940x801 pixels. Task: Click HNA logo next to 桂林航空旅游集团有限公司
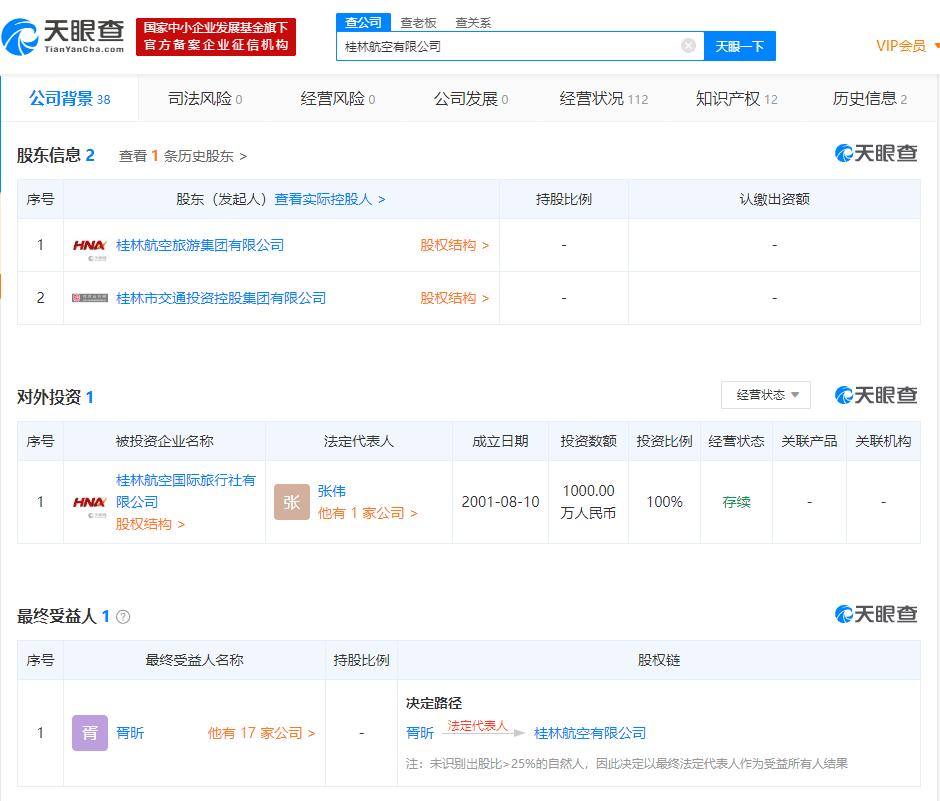tap(89, 246)
